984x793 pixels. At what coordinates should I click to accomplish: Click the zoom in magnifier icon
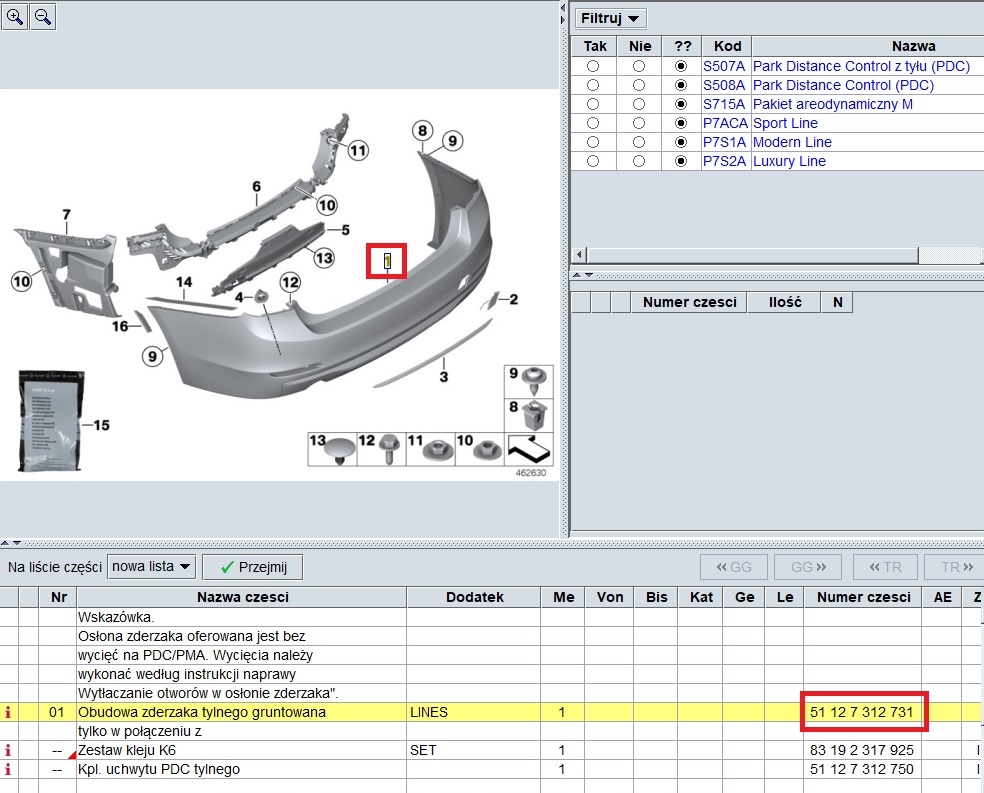coord(14,17)
